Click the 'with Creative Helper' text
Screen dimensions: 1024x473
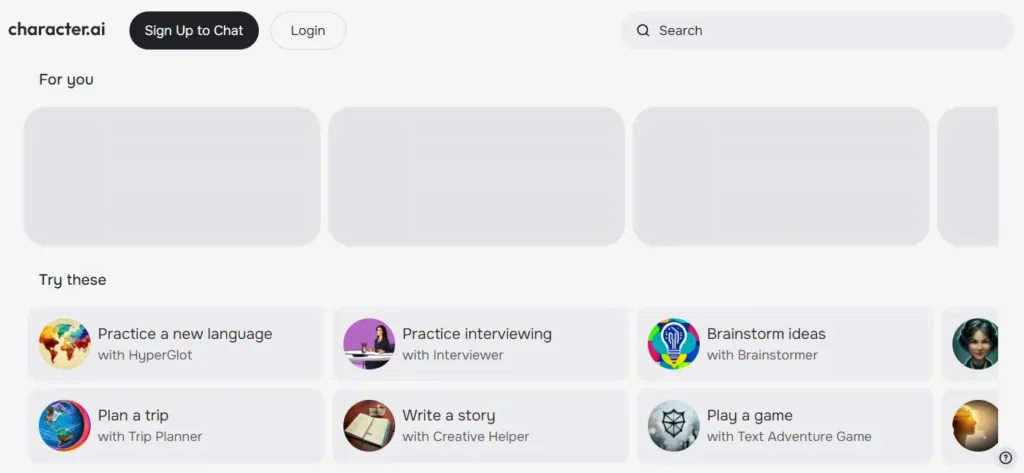click(466, 436)
